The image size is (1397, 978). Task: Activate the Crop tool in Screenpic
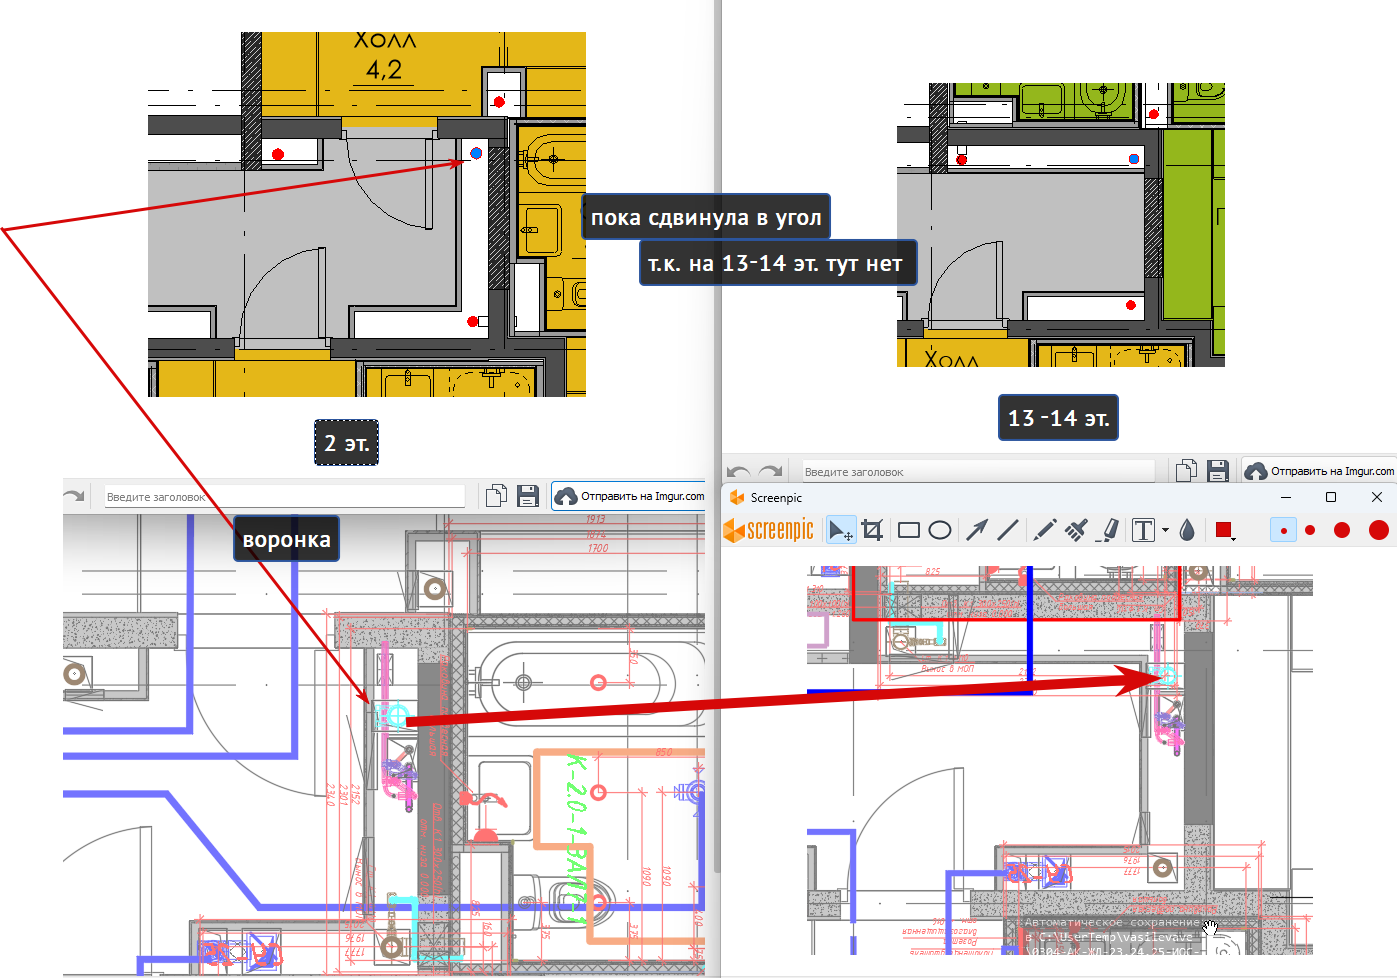pos(873,530)
